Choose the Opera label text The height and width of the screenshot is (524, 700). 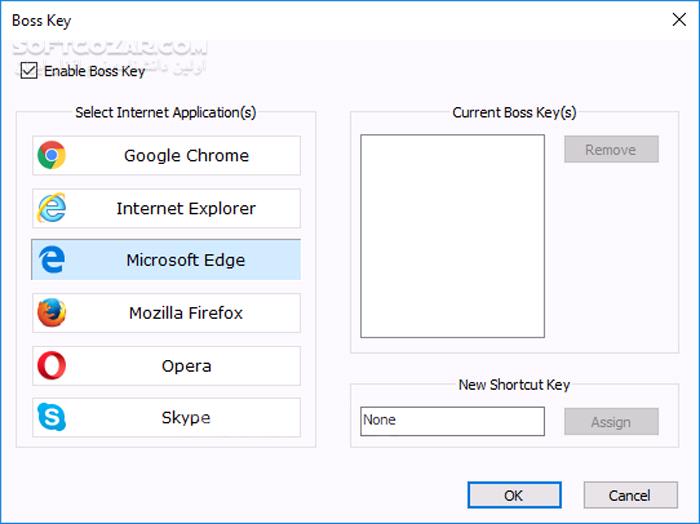click(x=186, y=366)
